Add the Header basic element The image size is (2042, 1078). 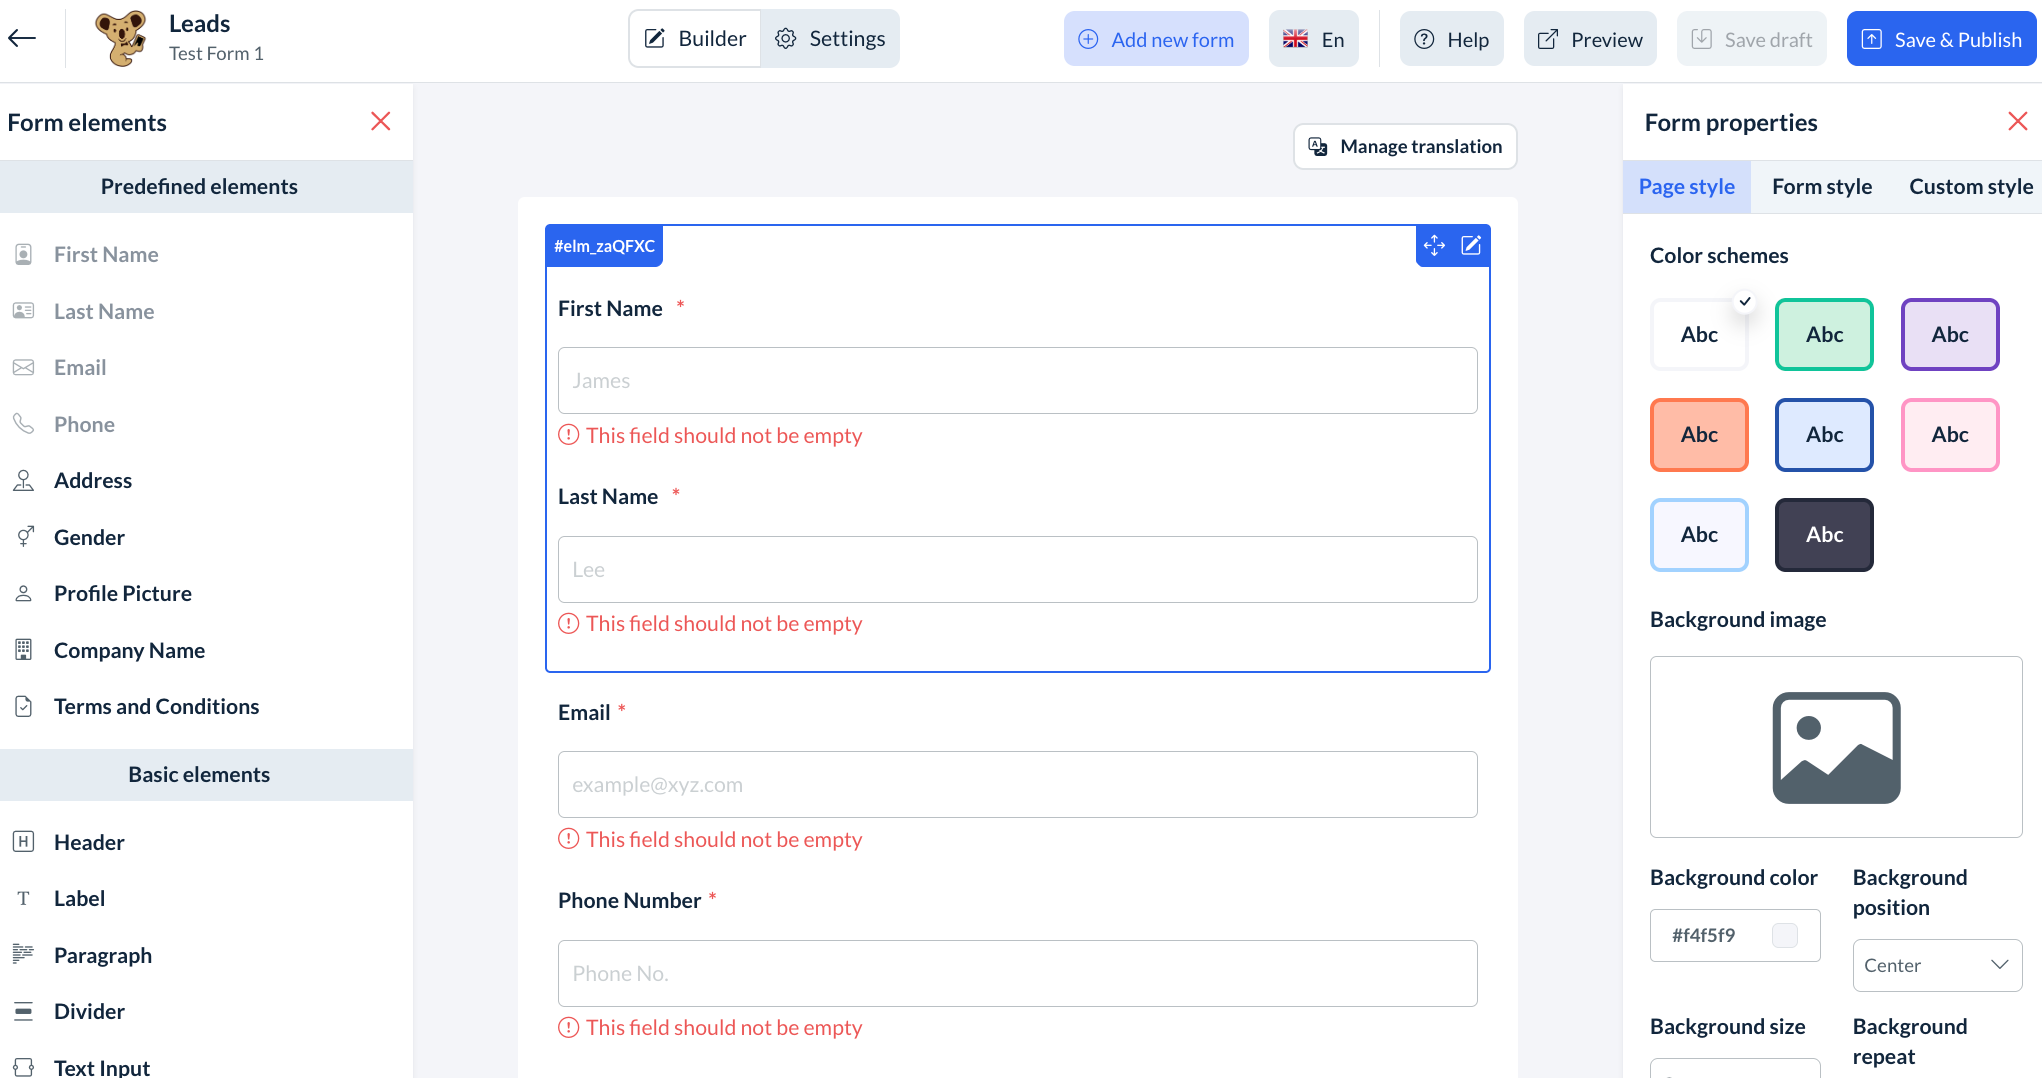[89, 842]
